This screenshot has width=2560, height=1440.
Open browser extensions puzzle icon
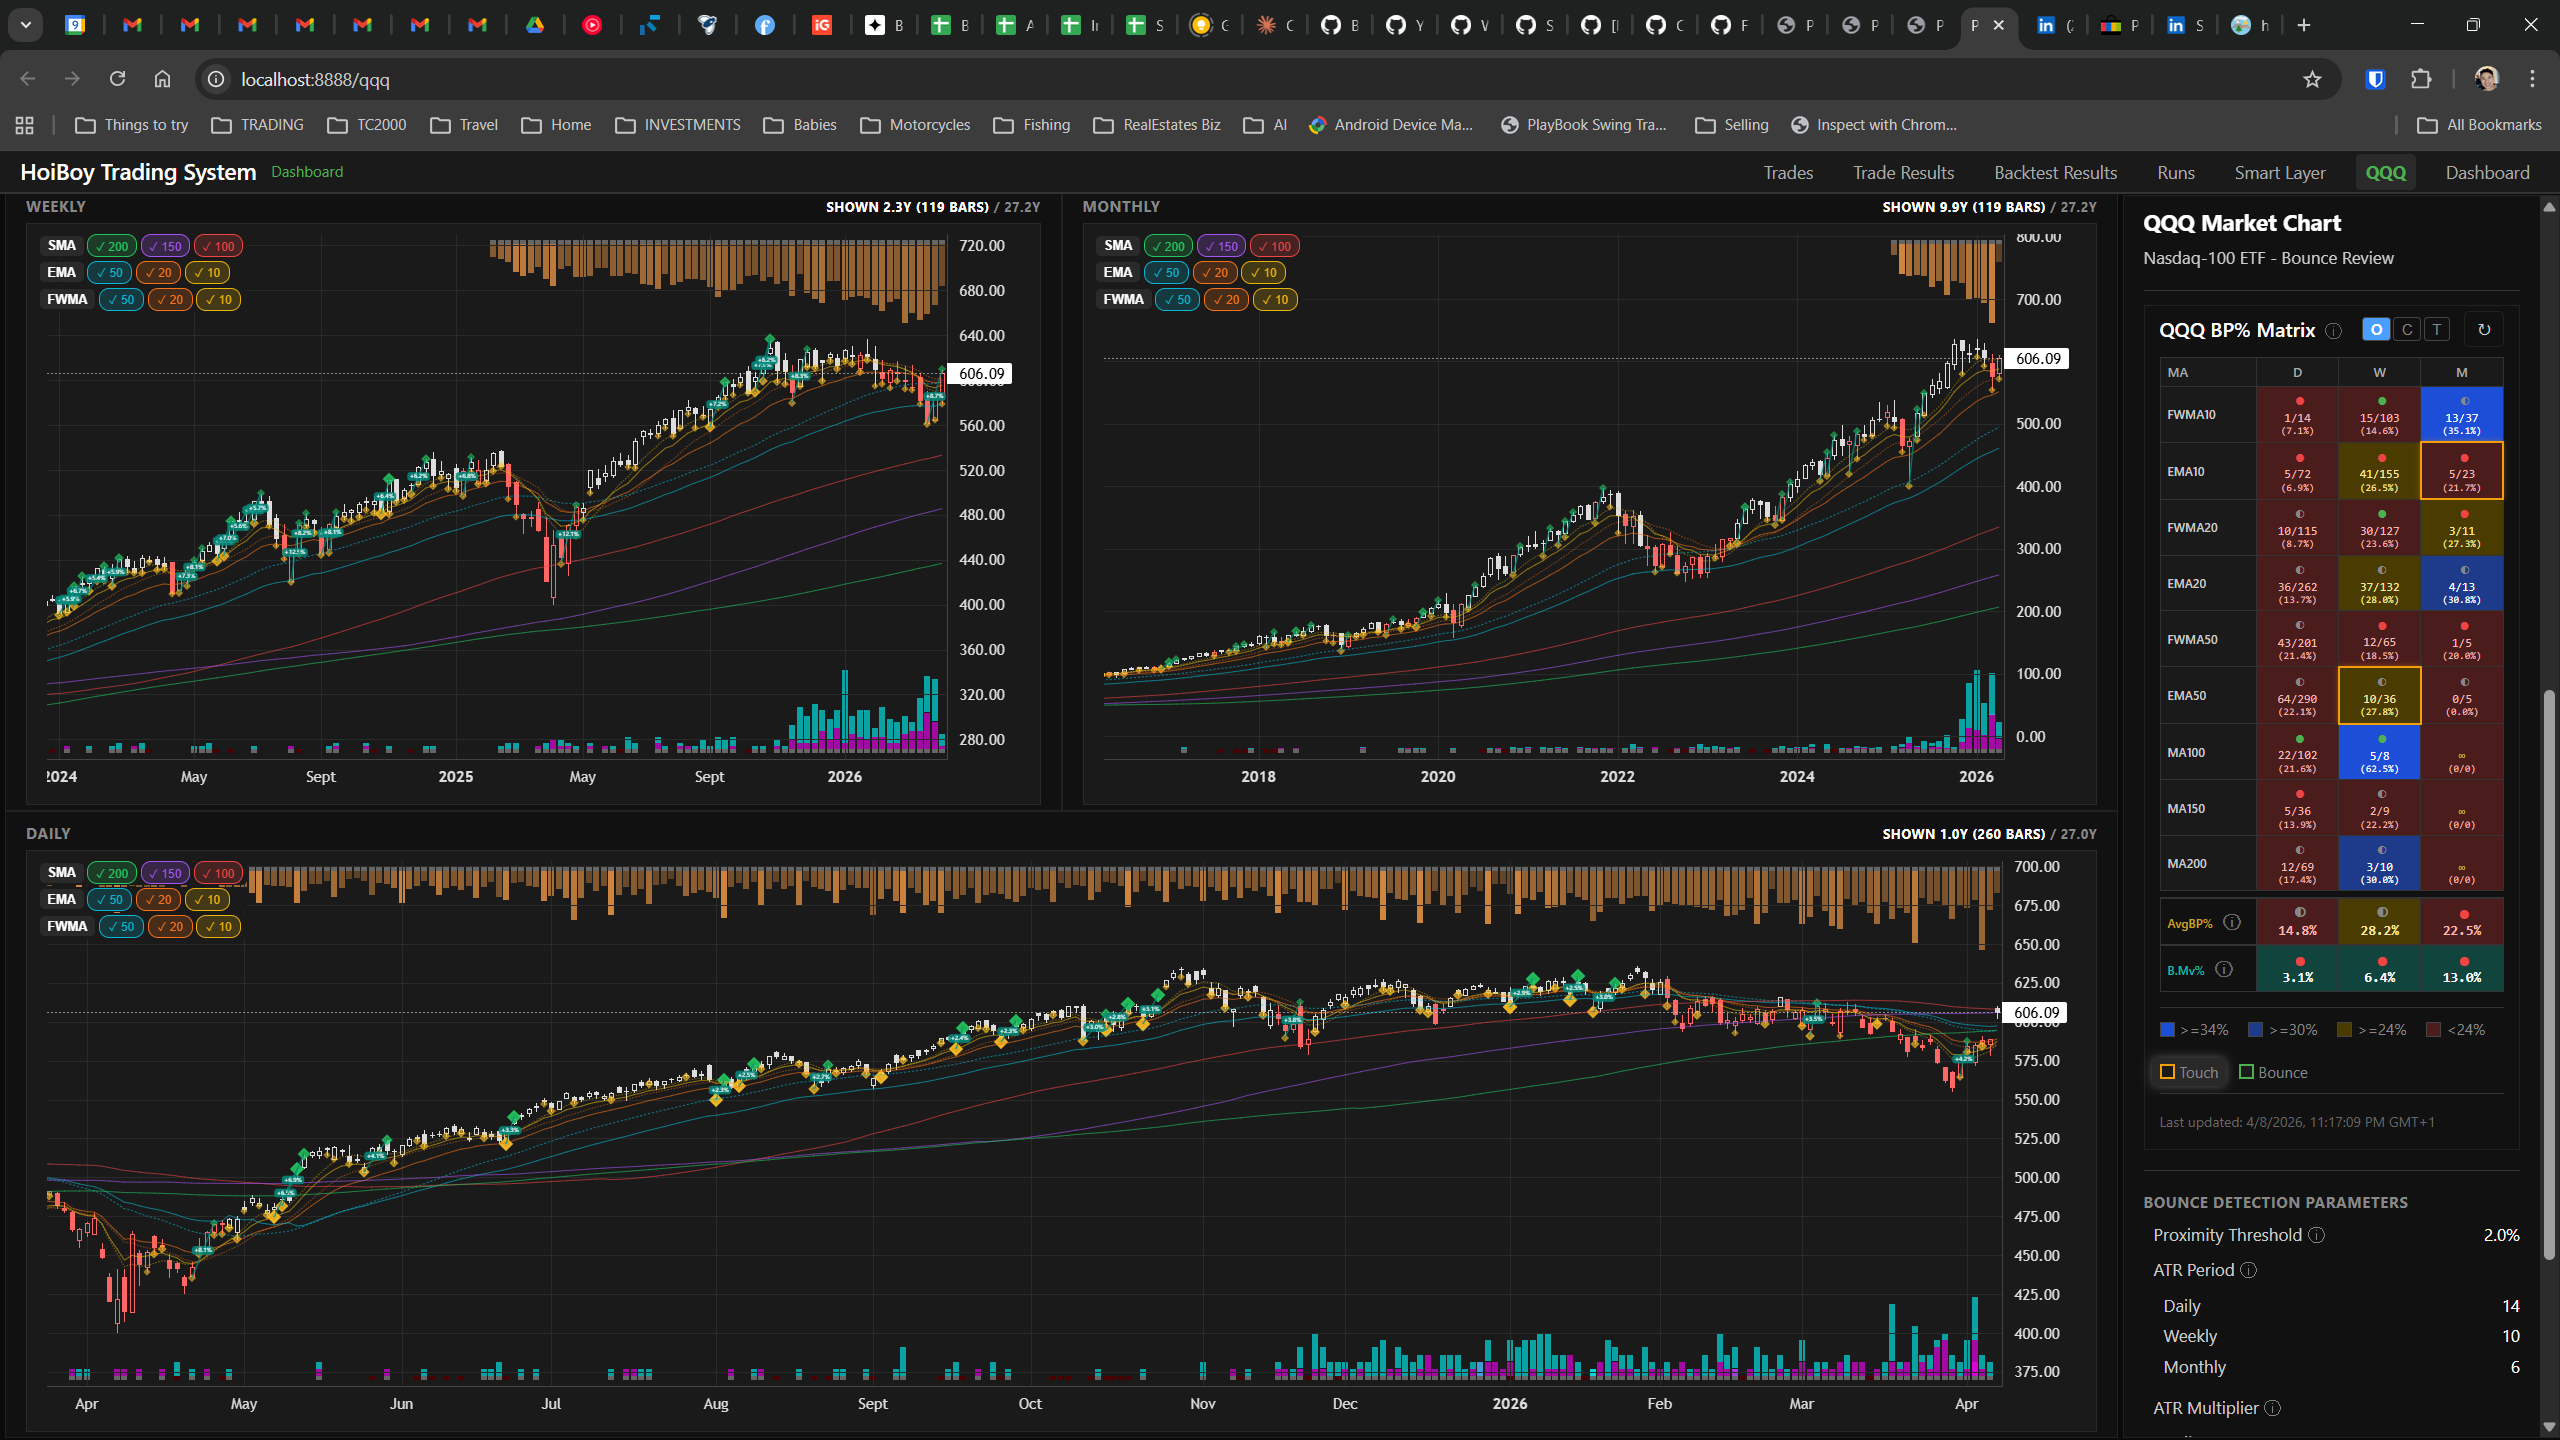2421,79
